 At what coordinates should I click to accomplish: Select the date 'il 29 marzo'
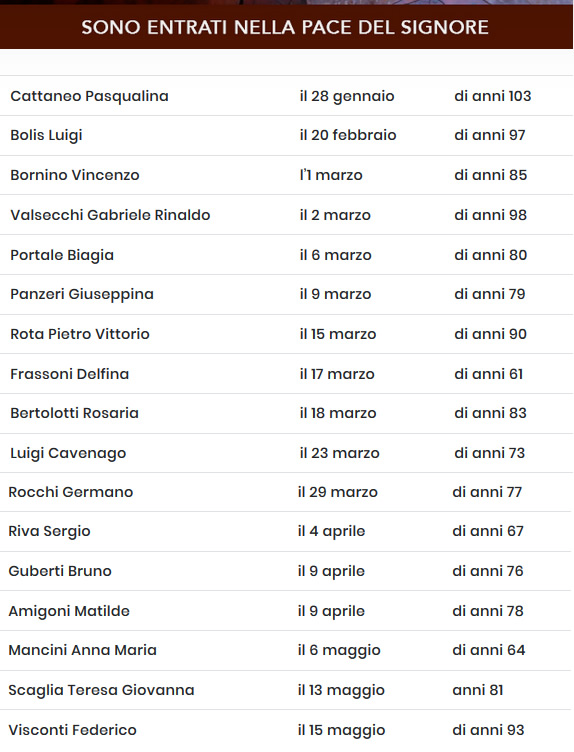[337, 492]
